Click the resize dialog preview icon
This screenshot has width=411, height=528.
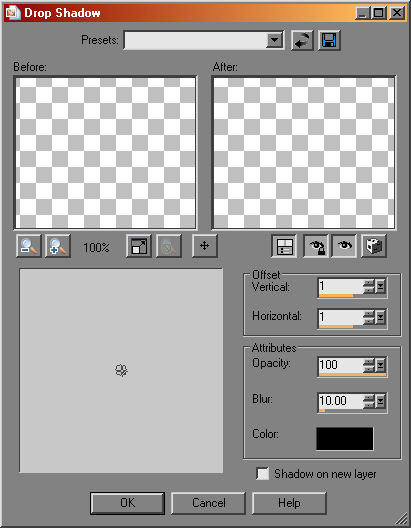(139, 246)
